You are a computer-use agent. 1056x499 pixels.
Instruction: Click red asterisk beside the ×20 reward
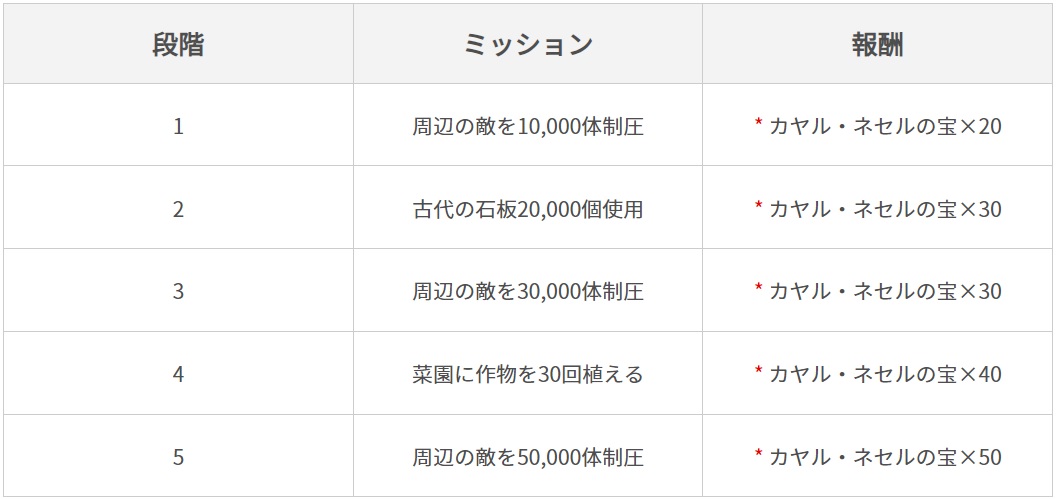tap(759, 124)
